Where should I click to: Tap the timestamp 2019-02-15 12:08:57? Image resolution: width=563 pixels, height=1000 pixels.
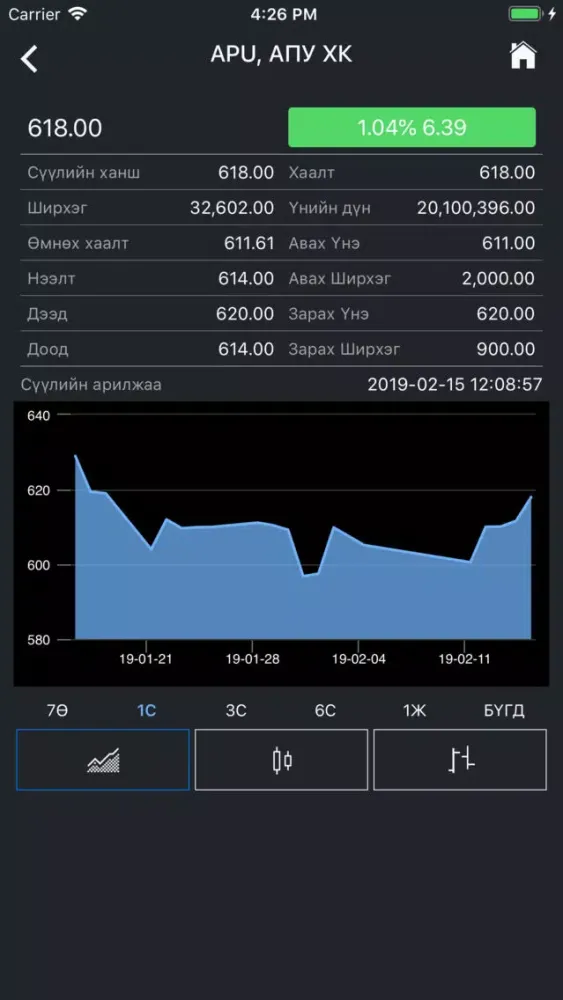click(x=455, y=385)
